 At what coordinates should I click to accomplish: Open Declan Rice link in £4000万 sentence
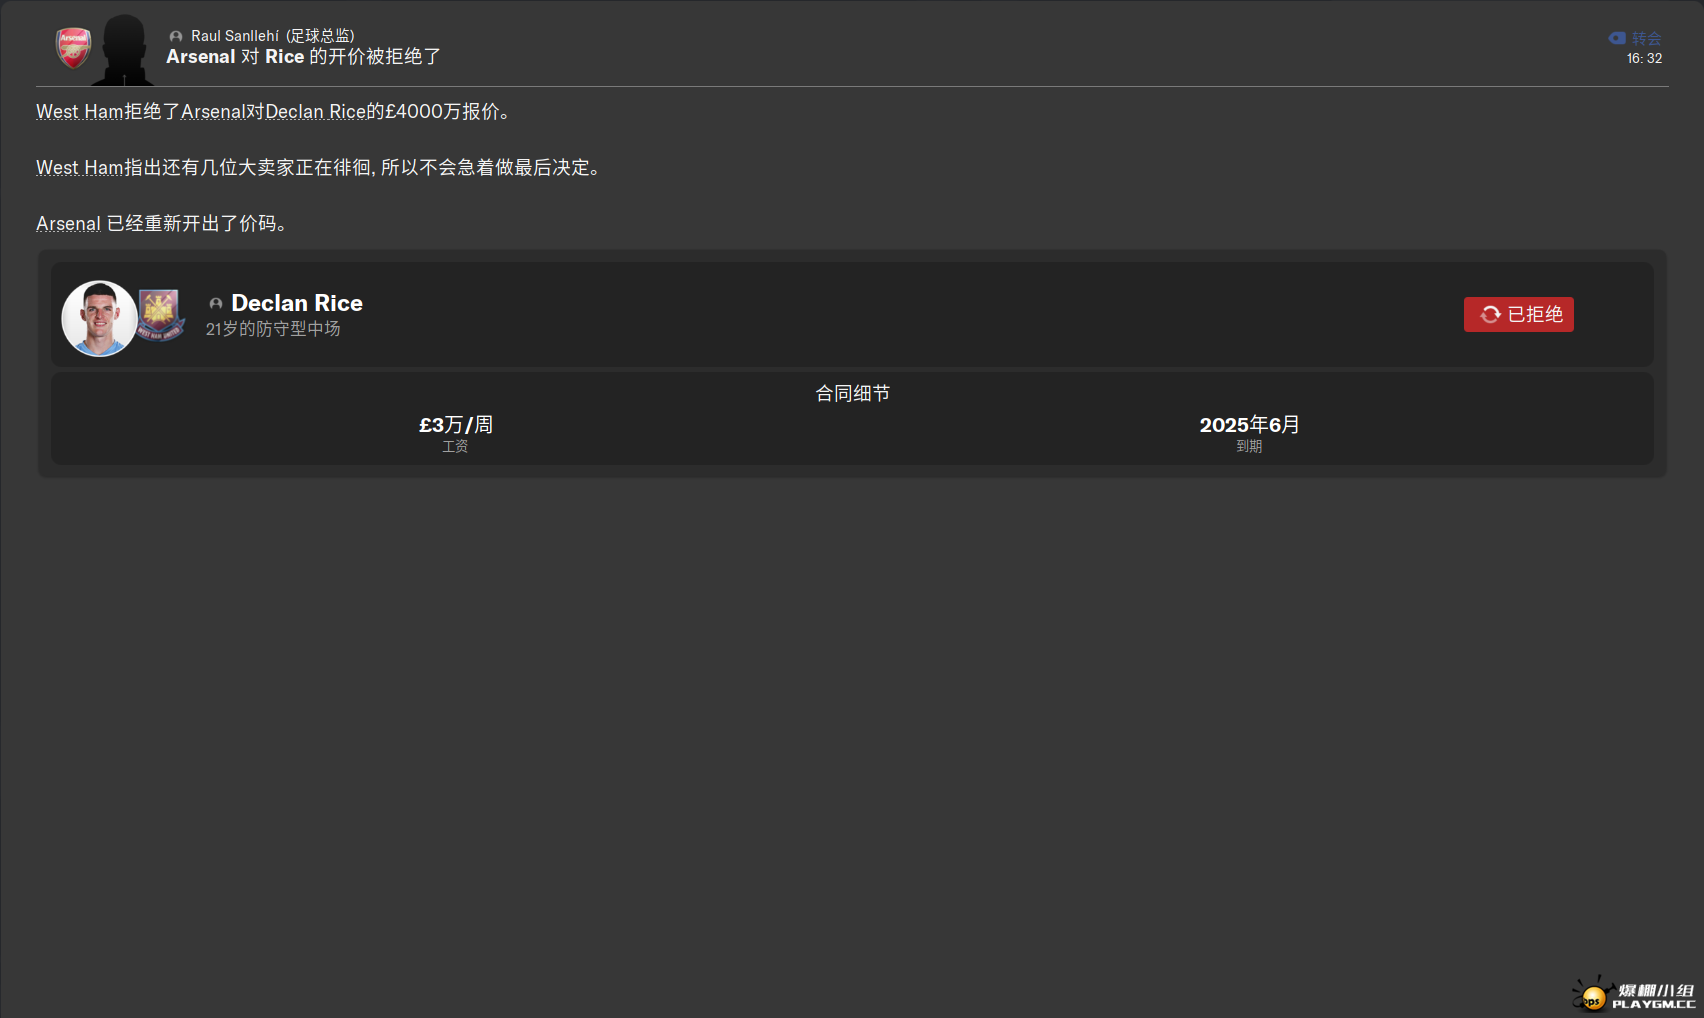(315, 112)
